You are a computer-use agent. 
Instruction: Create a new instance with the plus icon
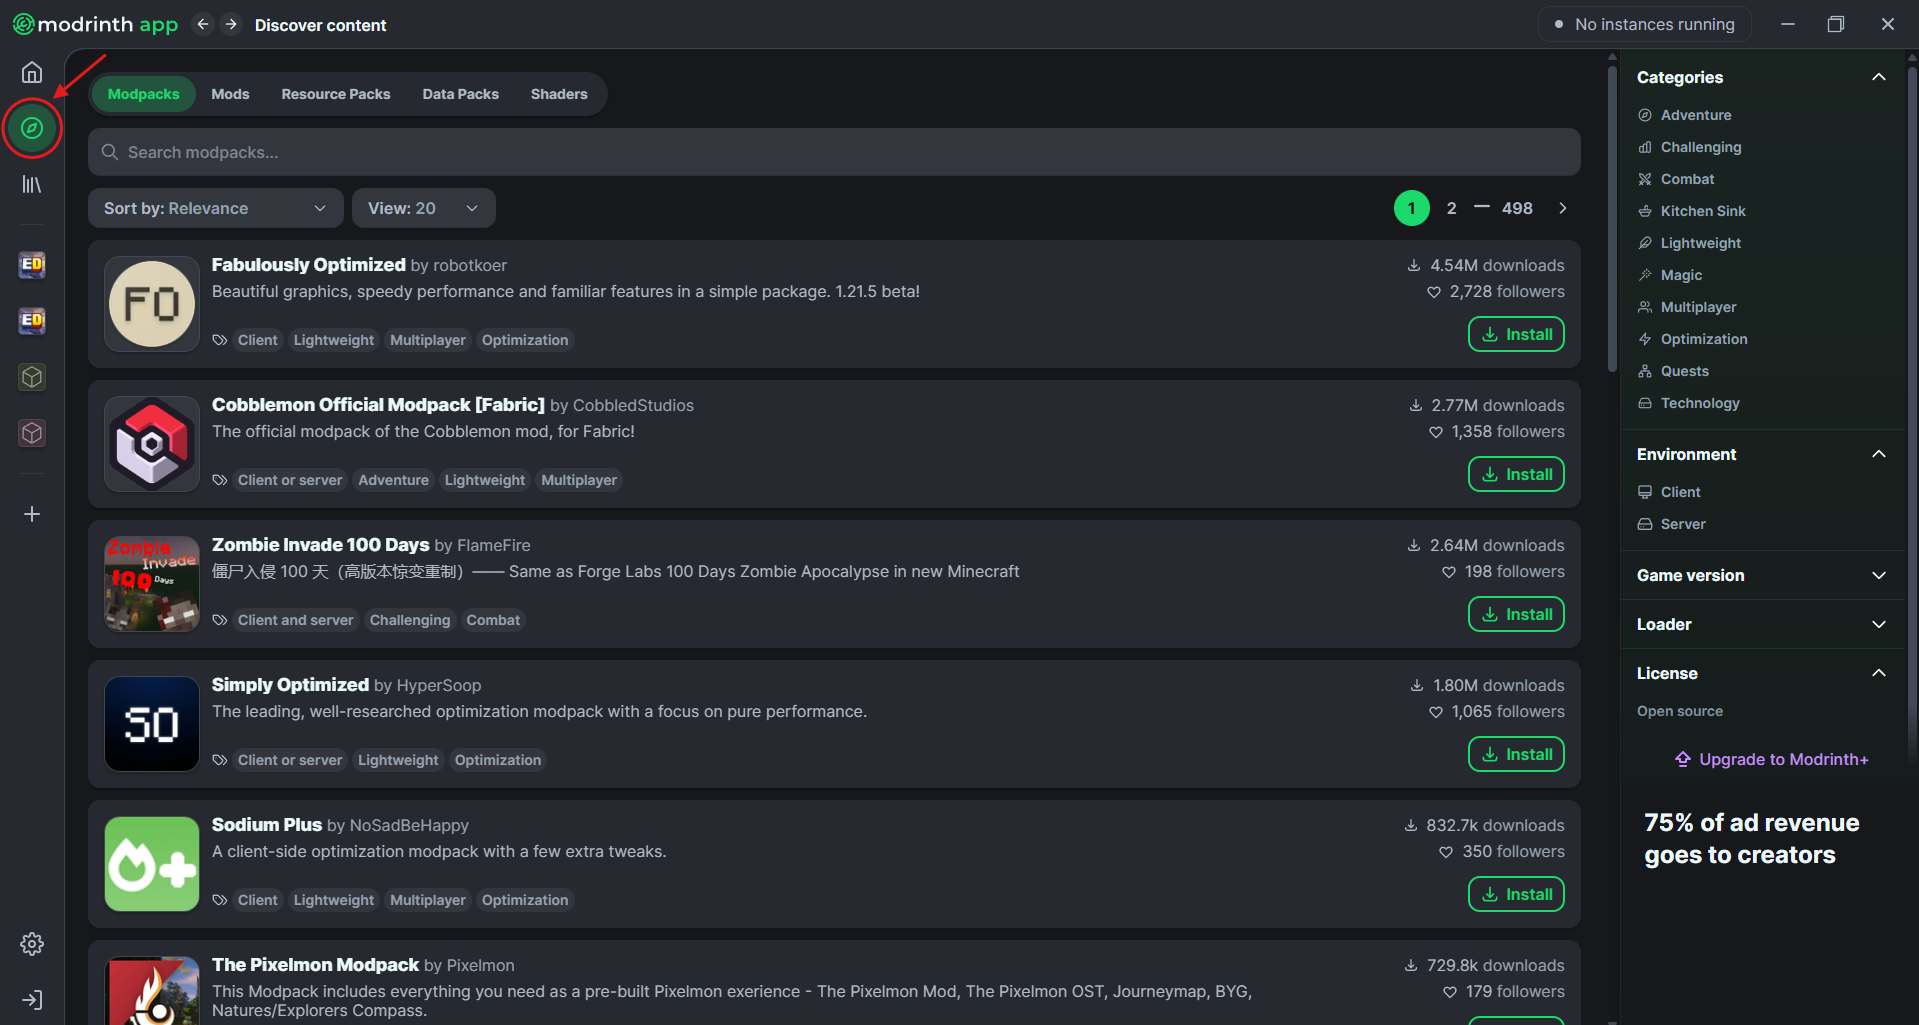[32, 514]
